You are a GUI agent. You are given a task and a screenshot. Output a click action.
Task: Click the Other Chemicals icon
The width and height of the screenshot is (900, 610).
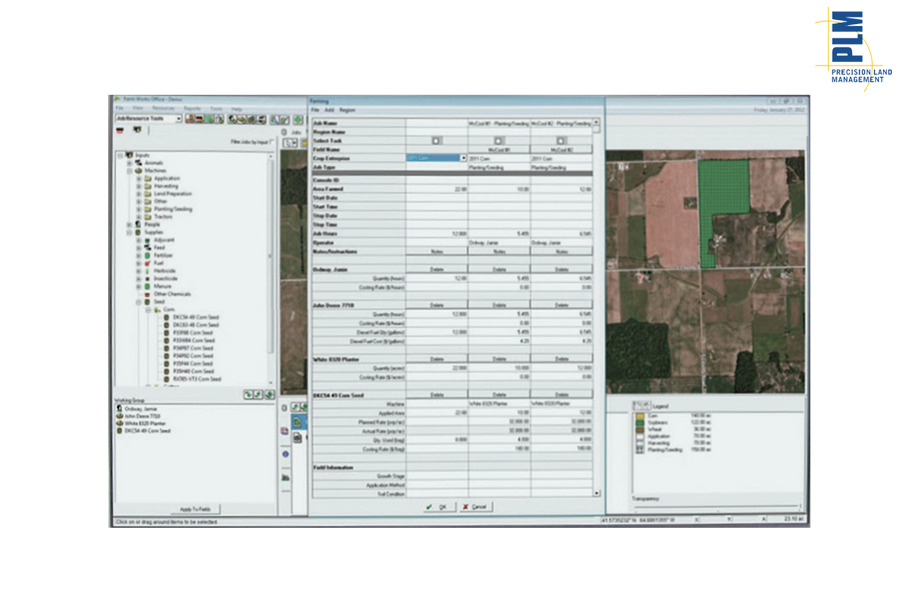click(148, 294)
